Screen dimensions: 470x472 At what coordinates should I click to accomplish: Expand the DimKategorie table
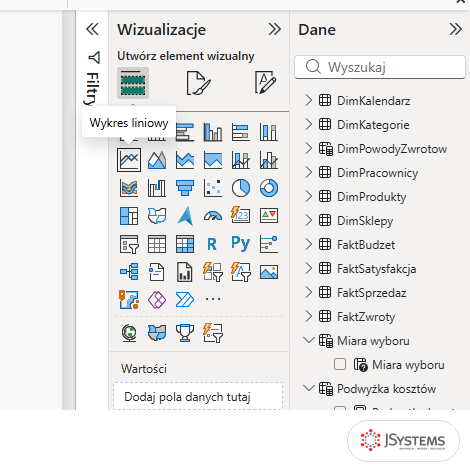point(309,124)
